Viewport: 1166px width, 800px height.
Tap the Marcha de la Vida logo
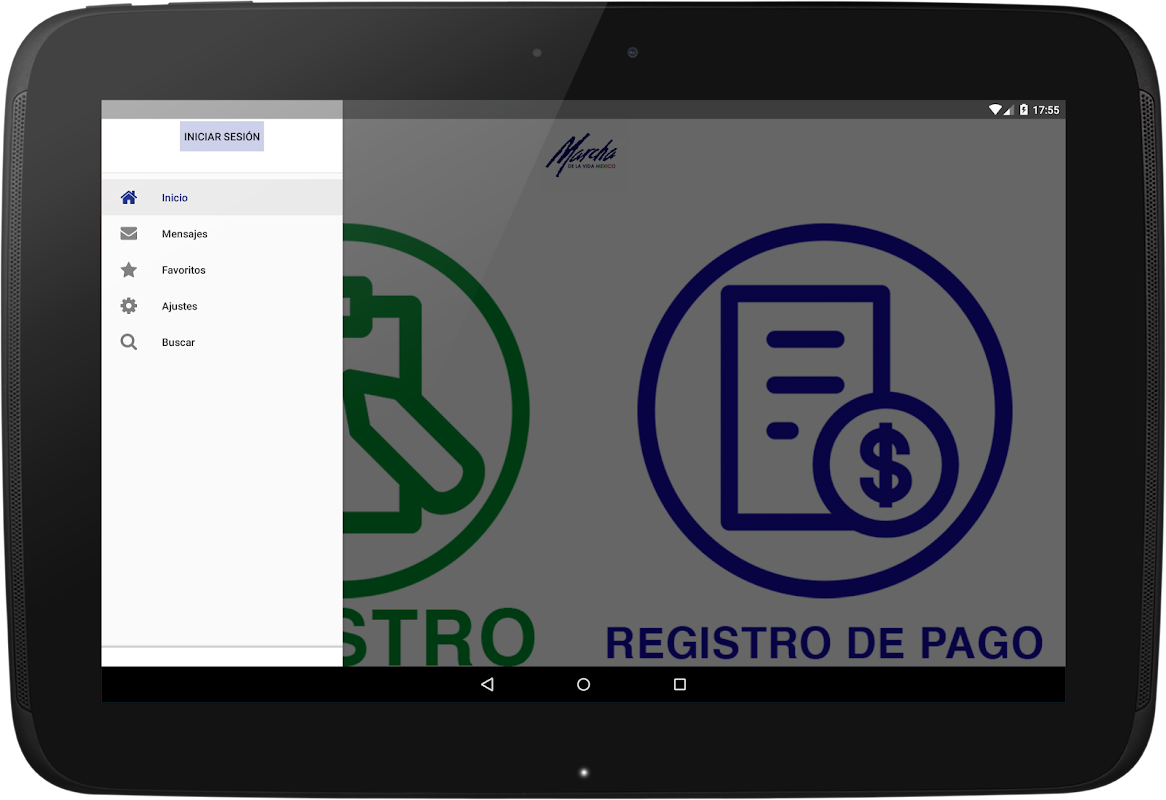[582, 154]
